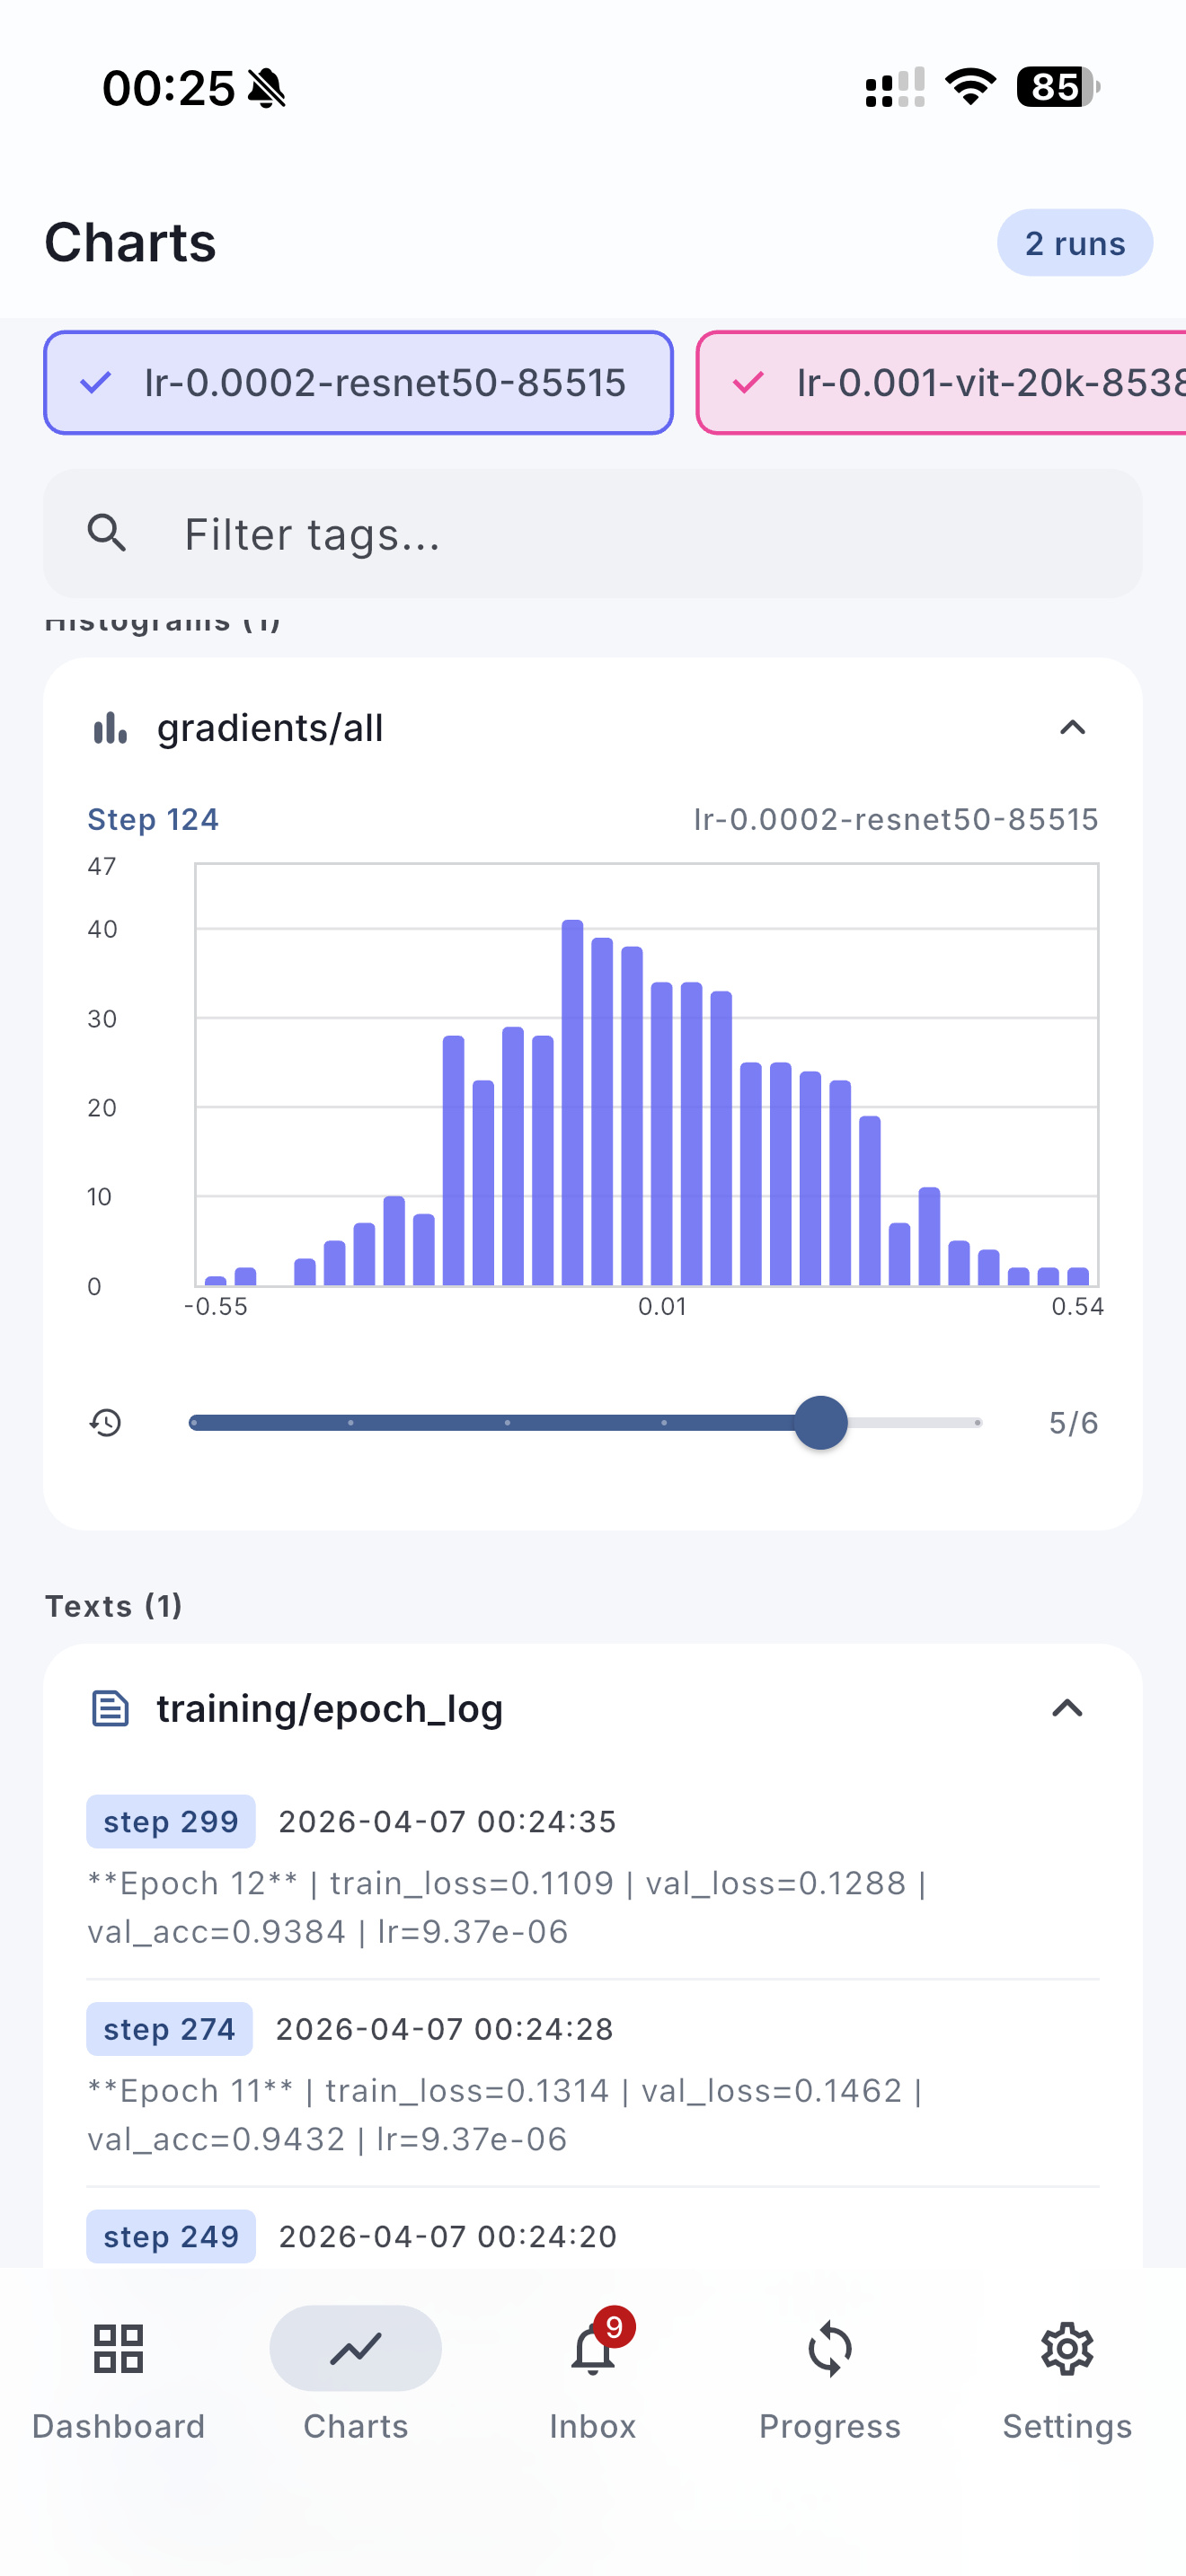
Task: Tap the silent mode bell icon
Action: pyautogui.click(x=266, y=88)
